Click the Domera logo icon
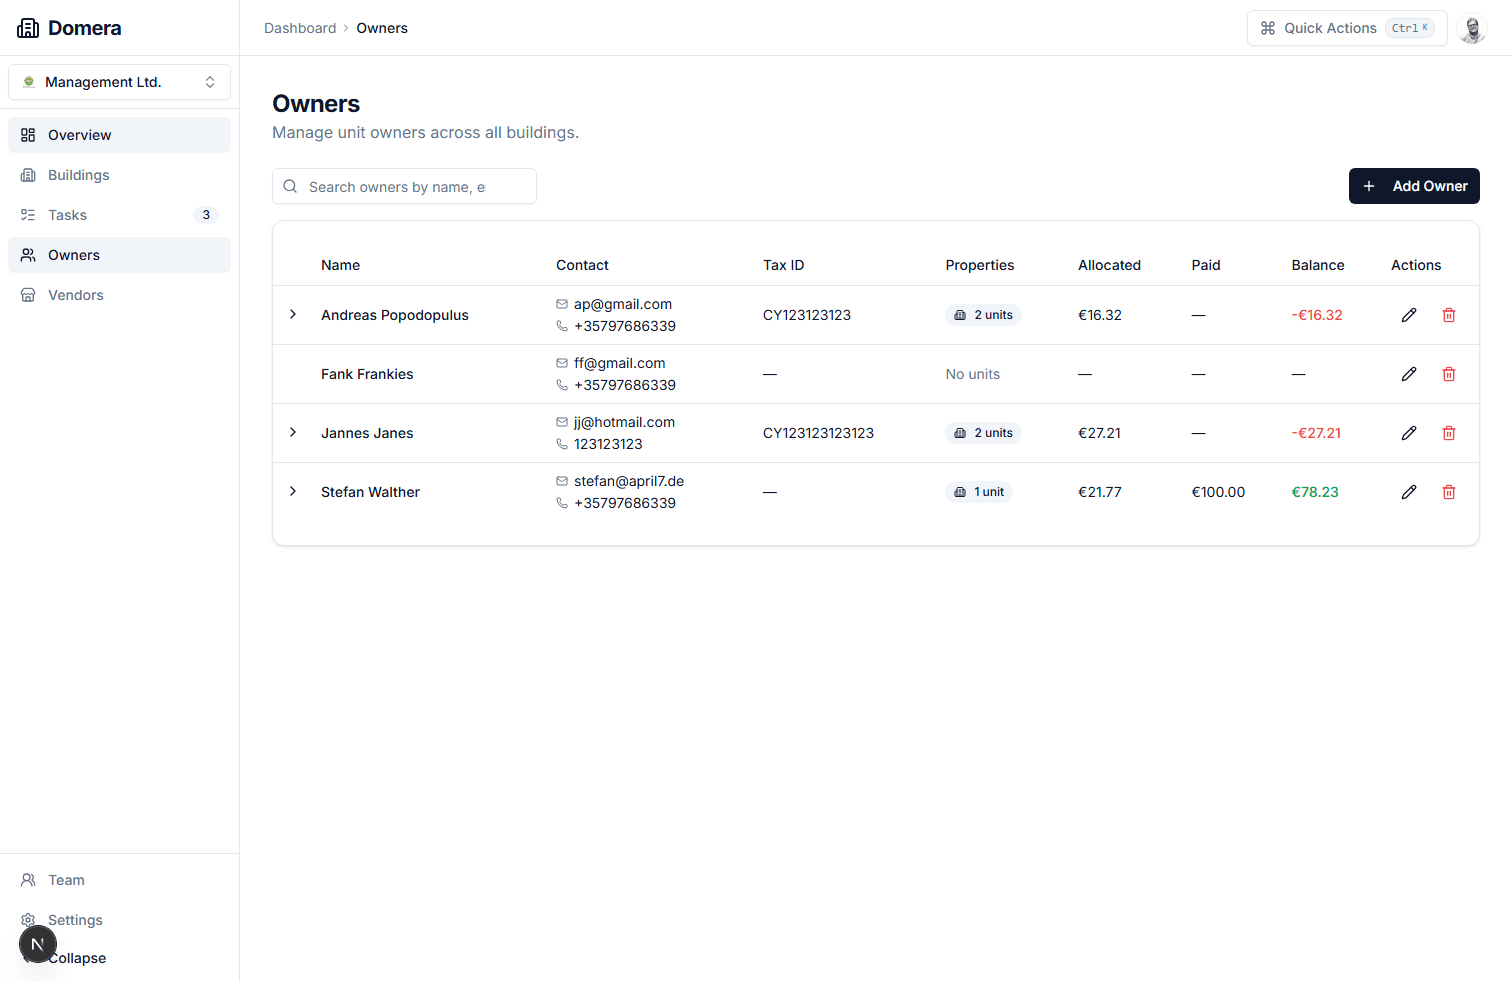1512x982 pixels. point(28,27)
